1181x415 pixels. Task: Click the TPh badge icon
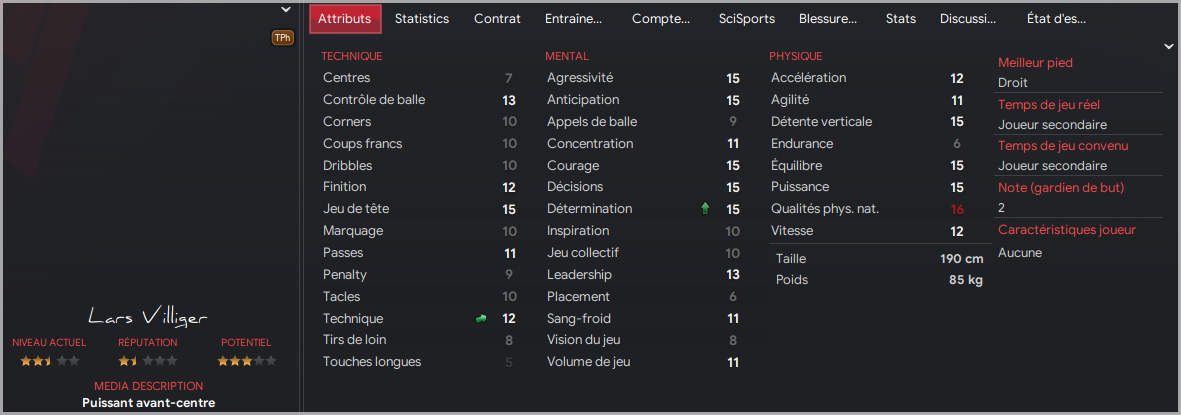click(282, 37)
